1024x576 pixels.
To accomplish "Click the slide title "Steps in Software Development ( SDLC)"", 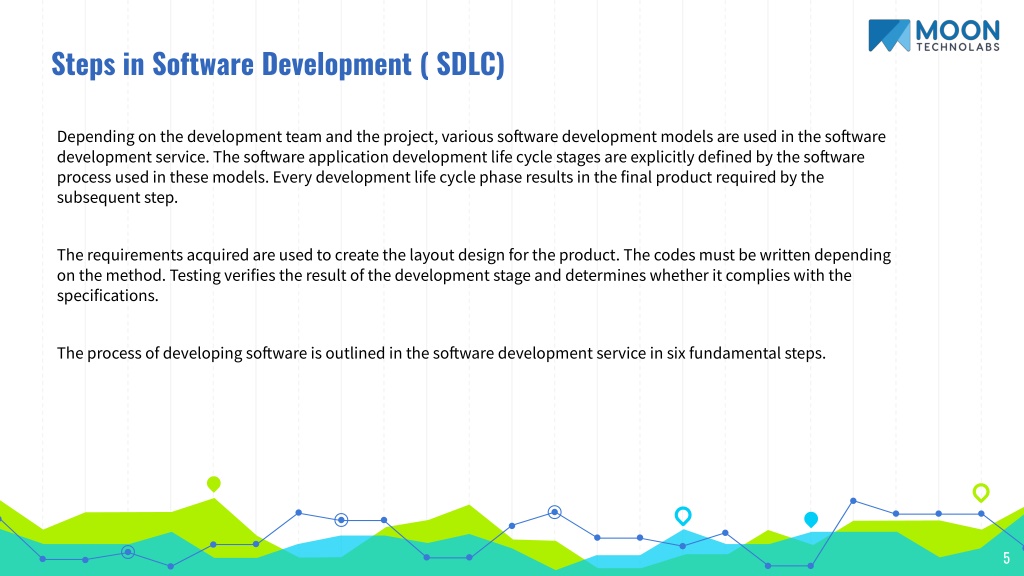I will click(278, 64).
